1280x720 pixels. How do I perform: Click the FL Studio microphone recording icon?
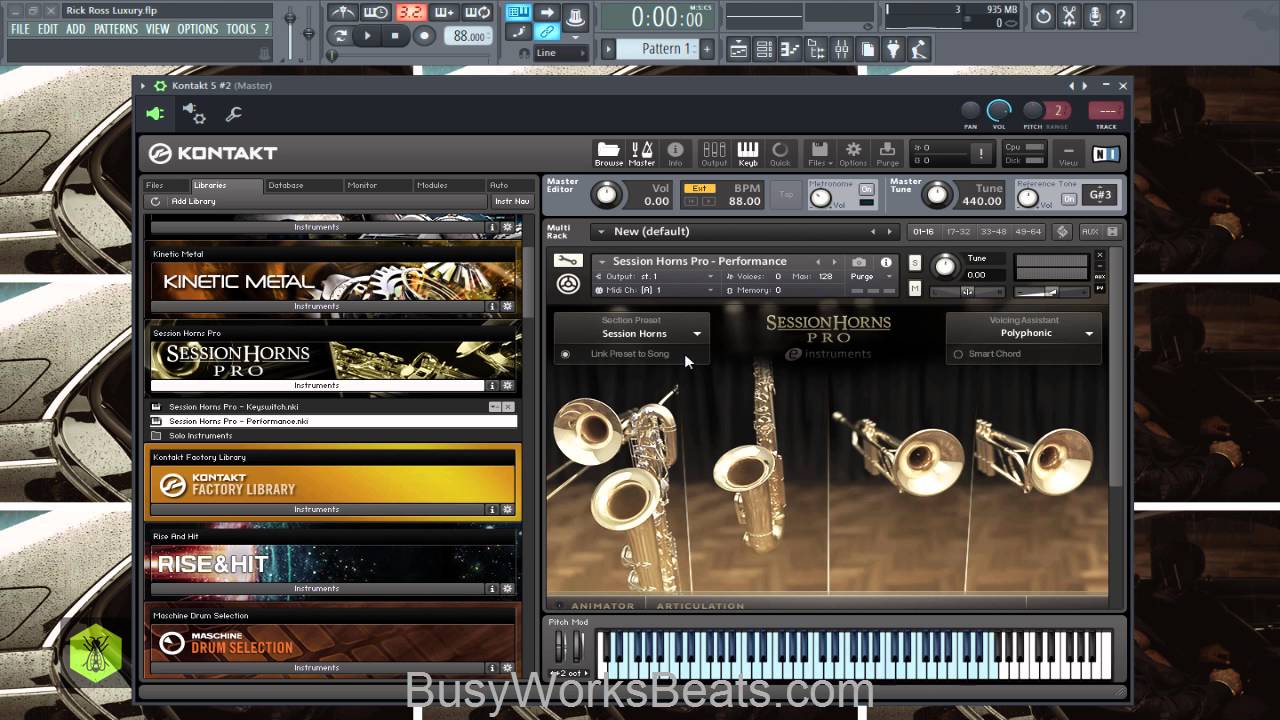pyautogui.click(x=1095, y=16)
